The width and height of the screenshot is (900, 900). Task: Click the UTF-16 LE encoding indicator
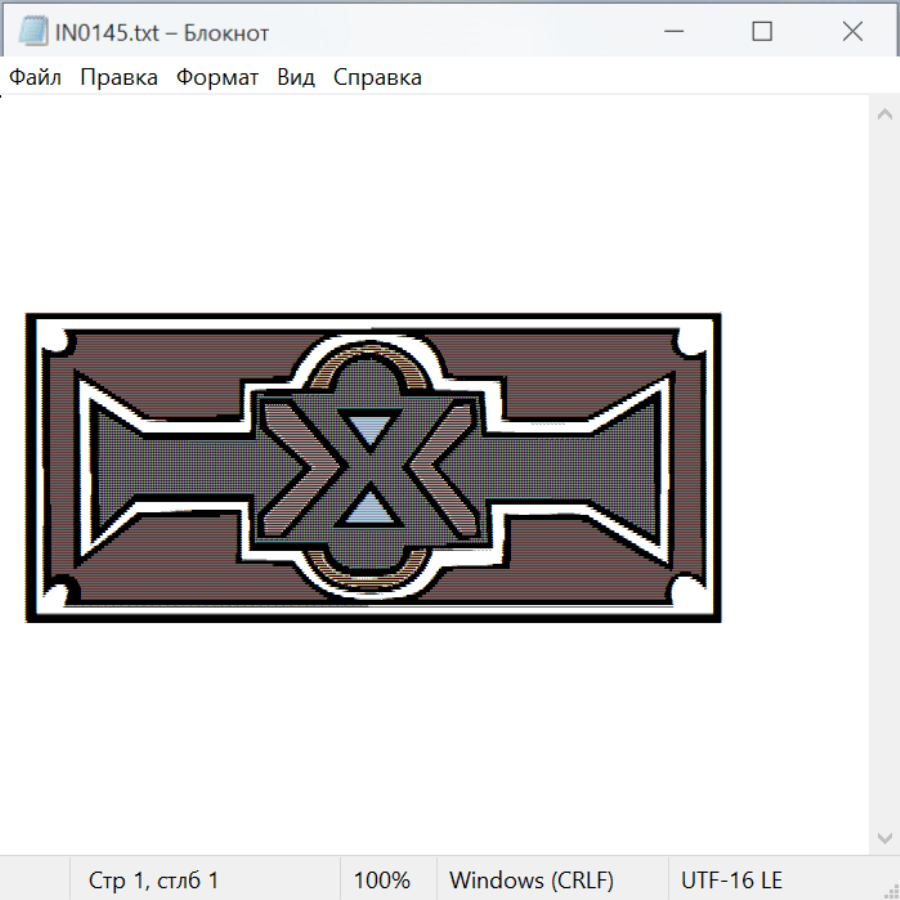[731, 881]
